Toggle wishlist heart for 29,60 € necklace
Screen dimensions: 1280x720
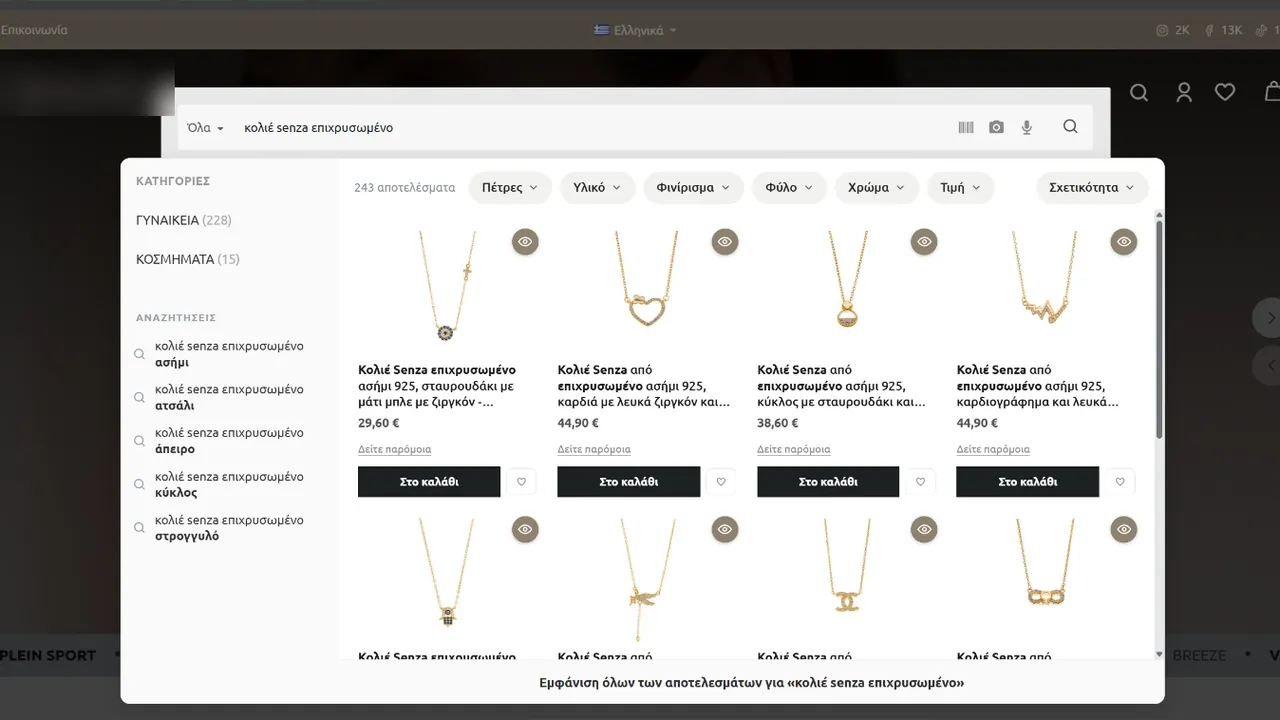pyautogui.click(x=521, y=481)
